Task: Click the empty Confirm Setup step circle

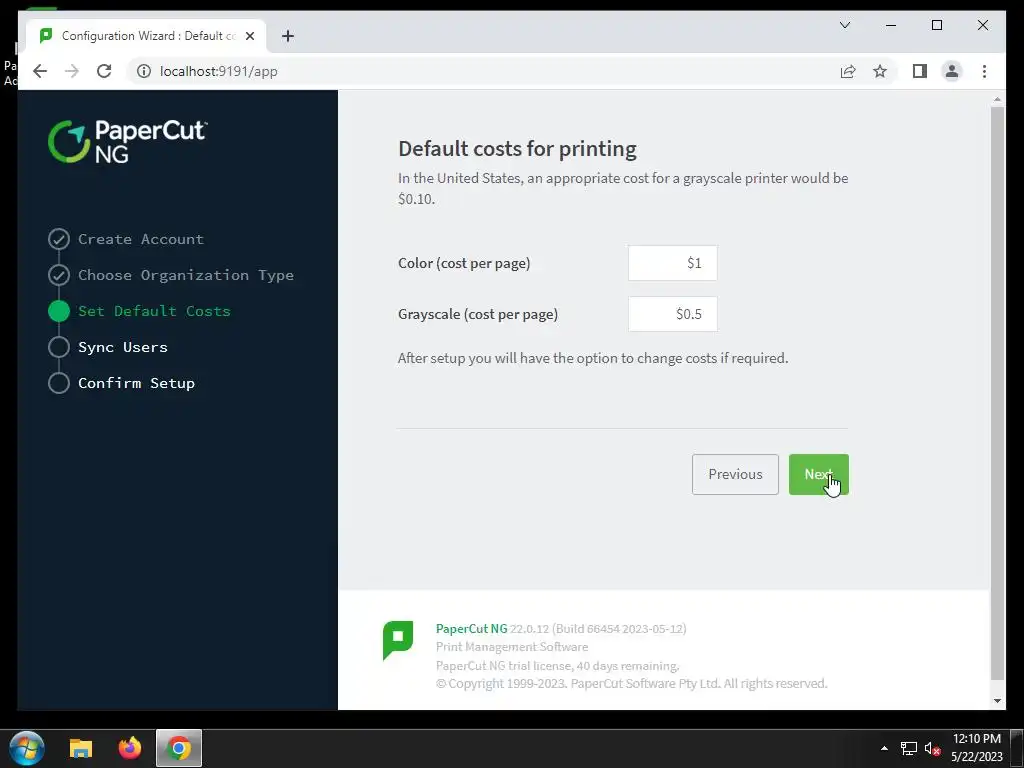Action: pos(59,383)
